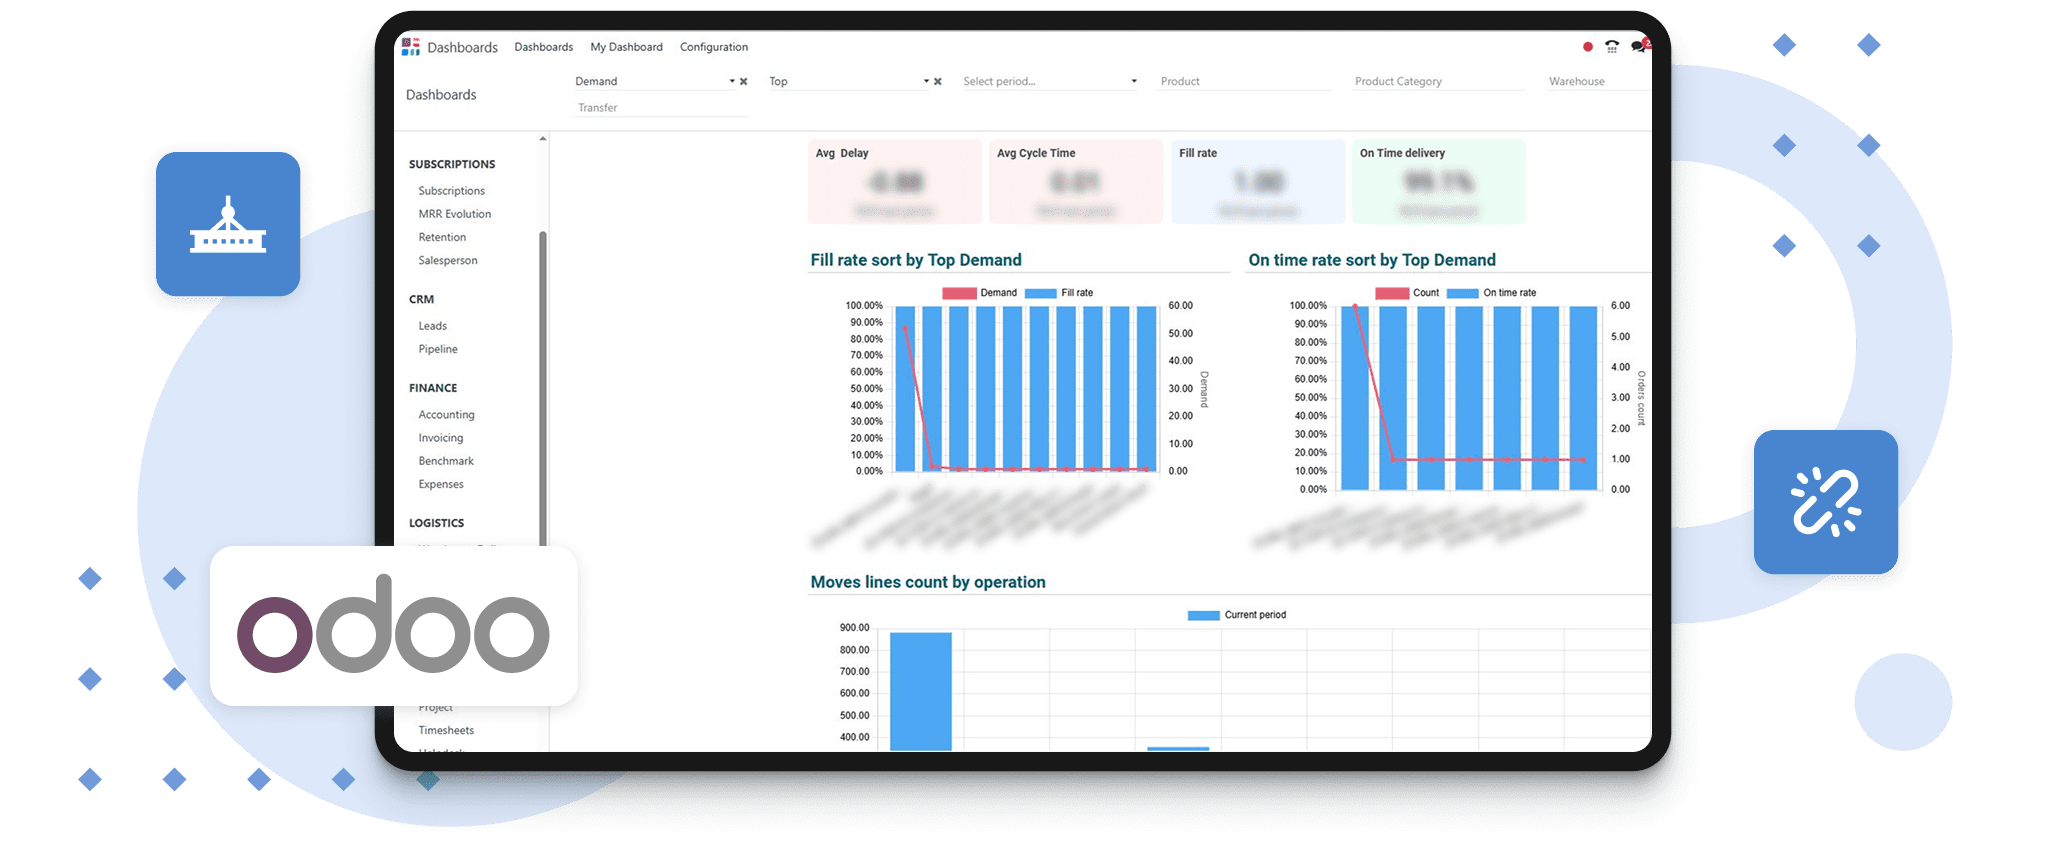Screen dimensions: 2049x843
Task: Toggle Demand series red legend swatch
Action: 959,293
